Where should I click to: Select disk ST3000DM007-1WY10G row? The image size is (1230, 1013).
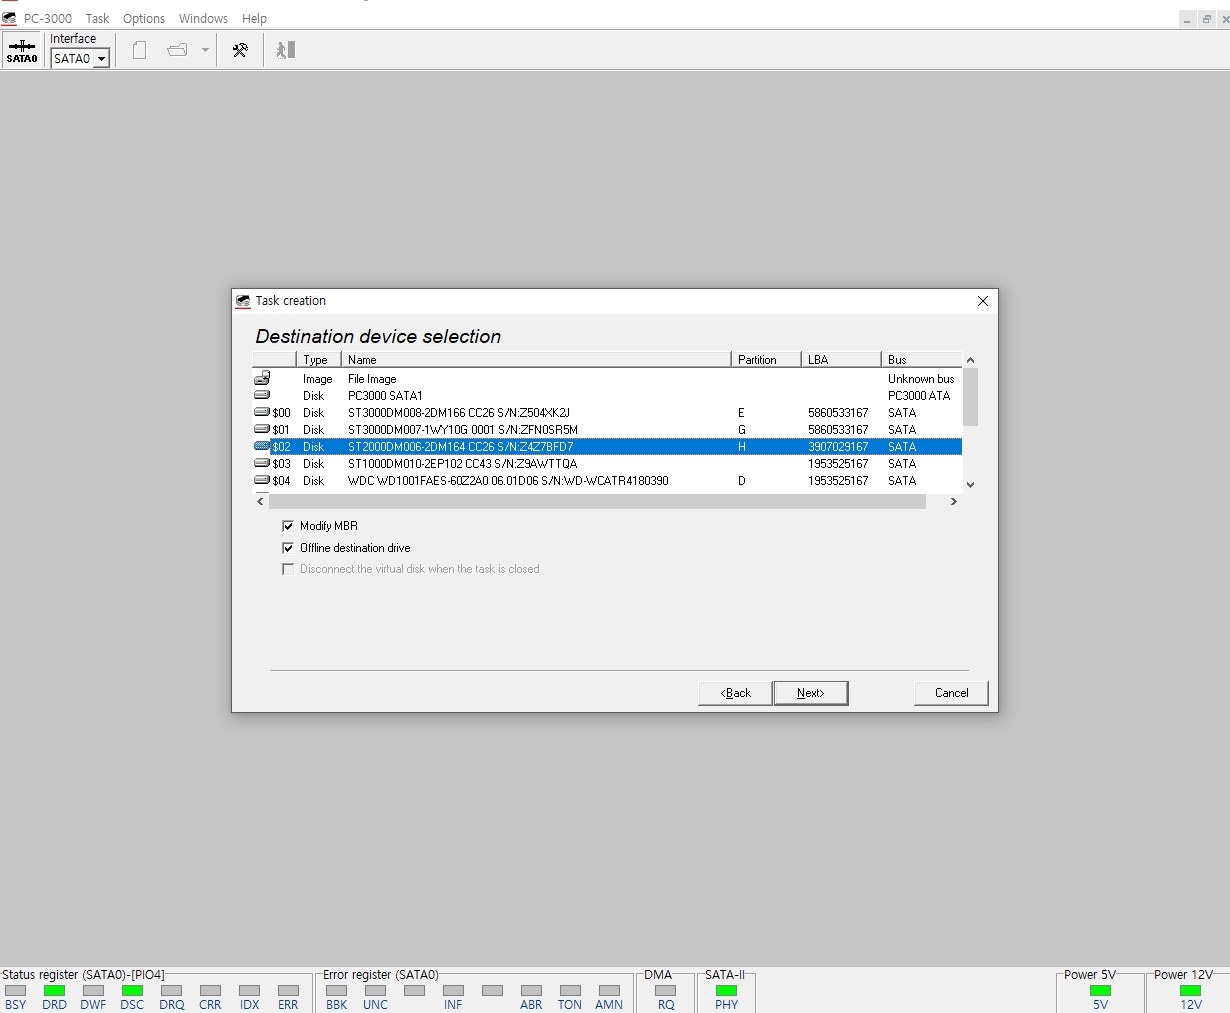point(607,430)
